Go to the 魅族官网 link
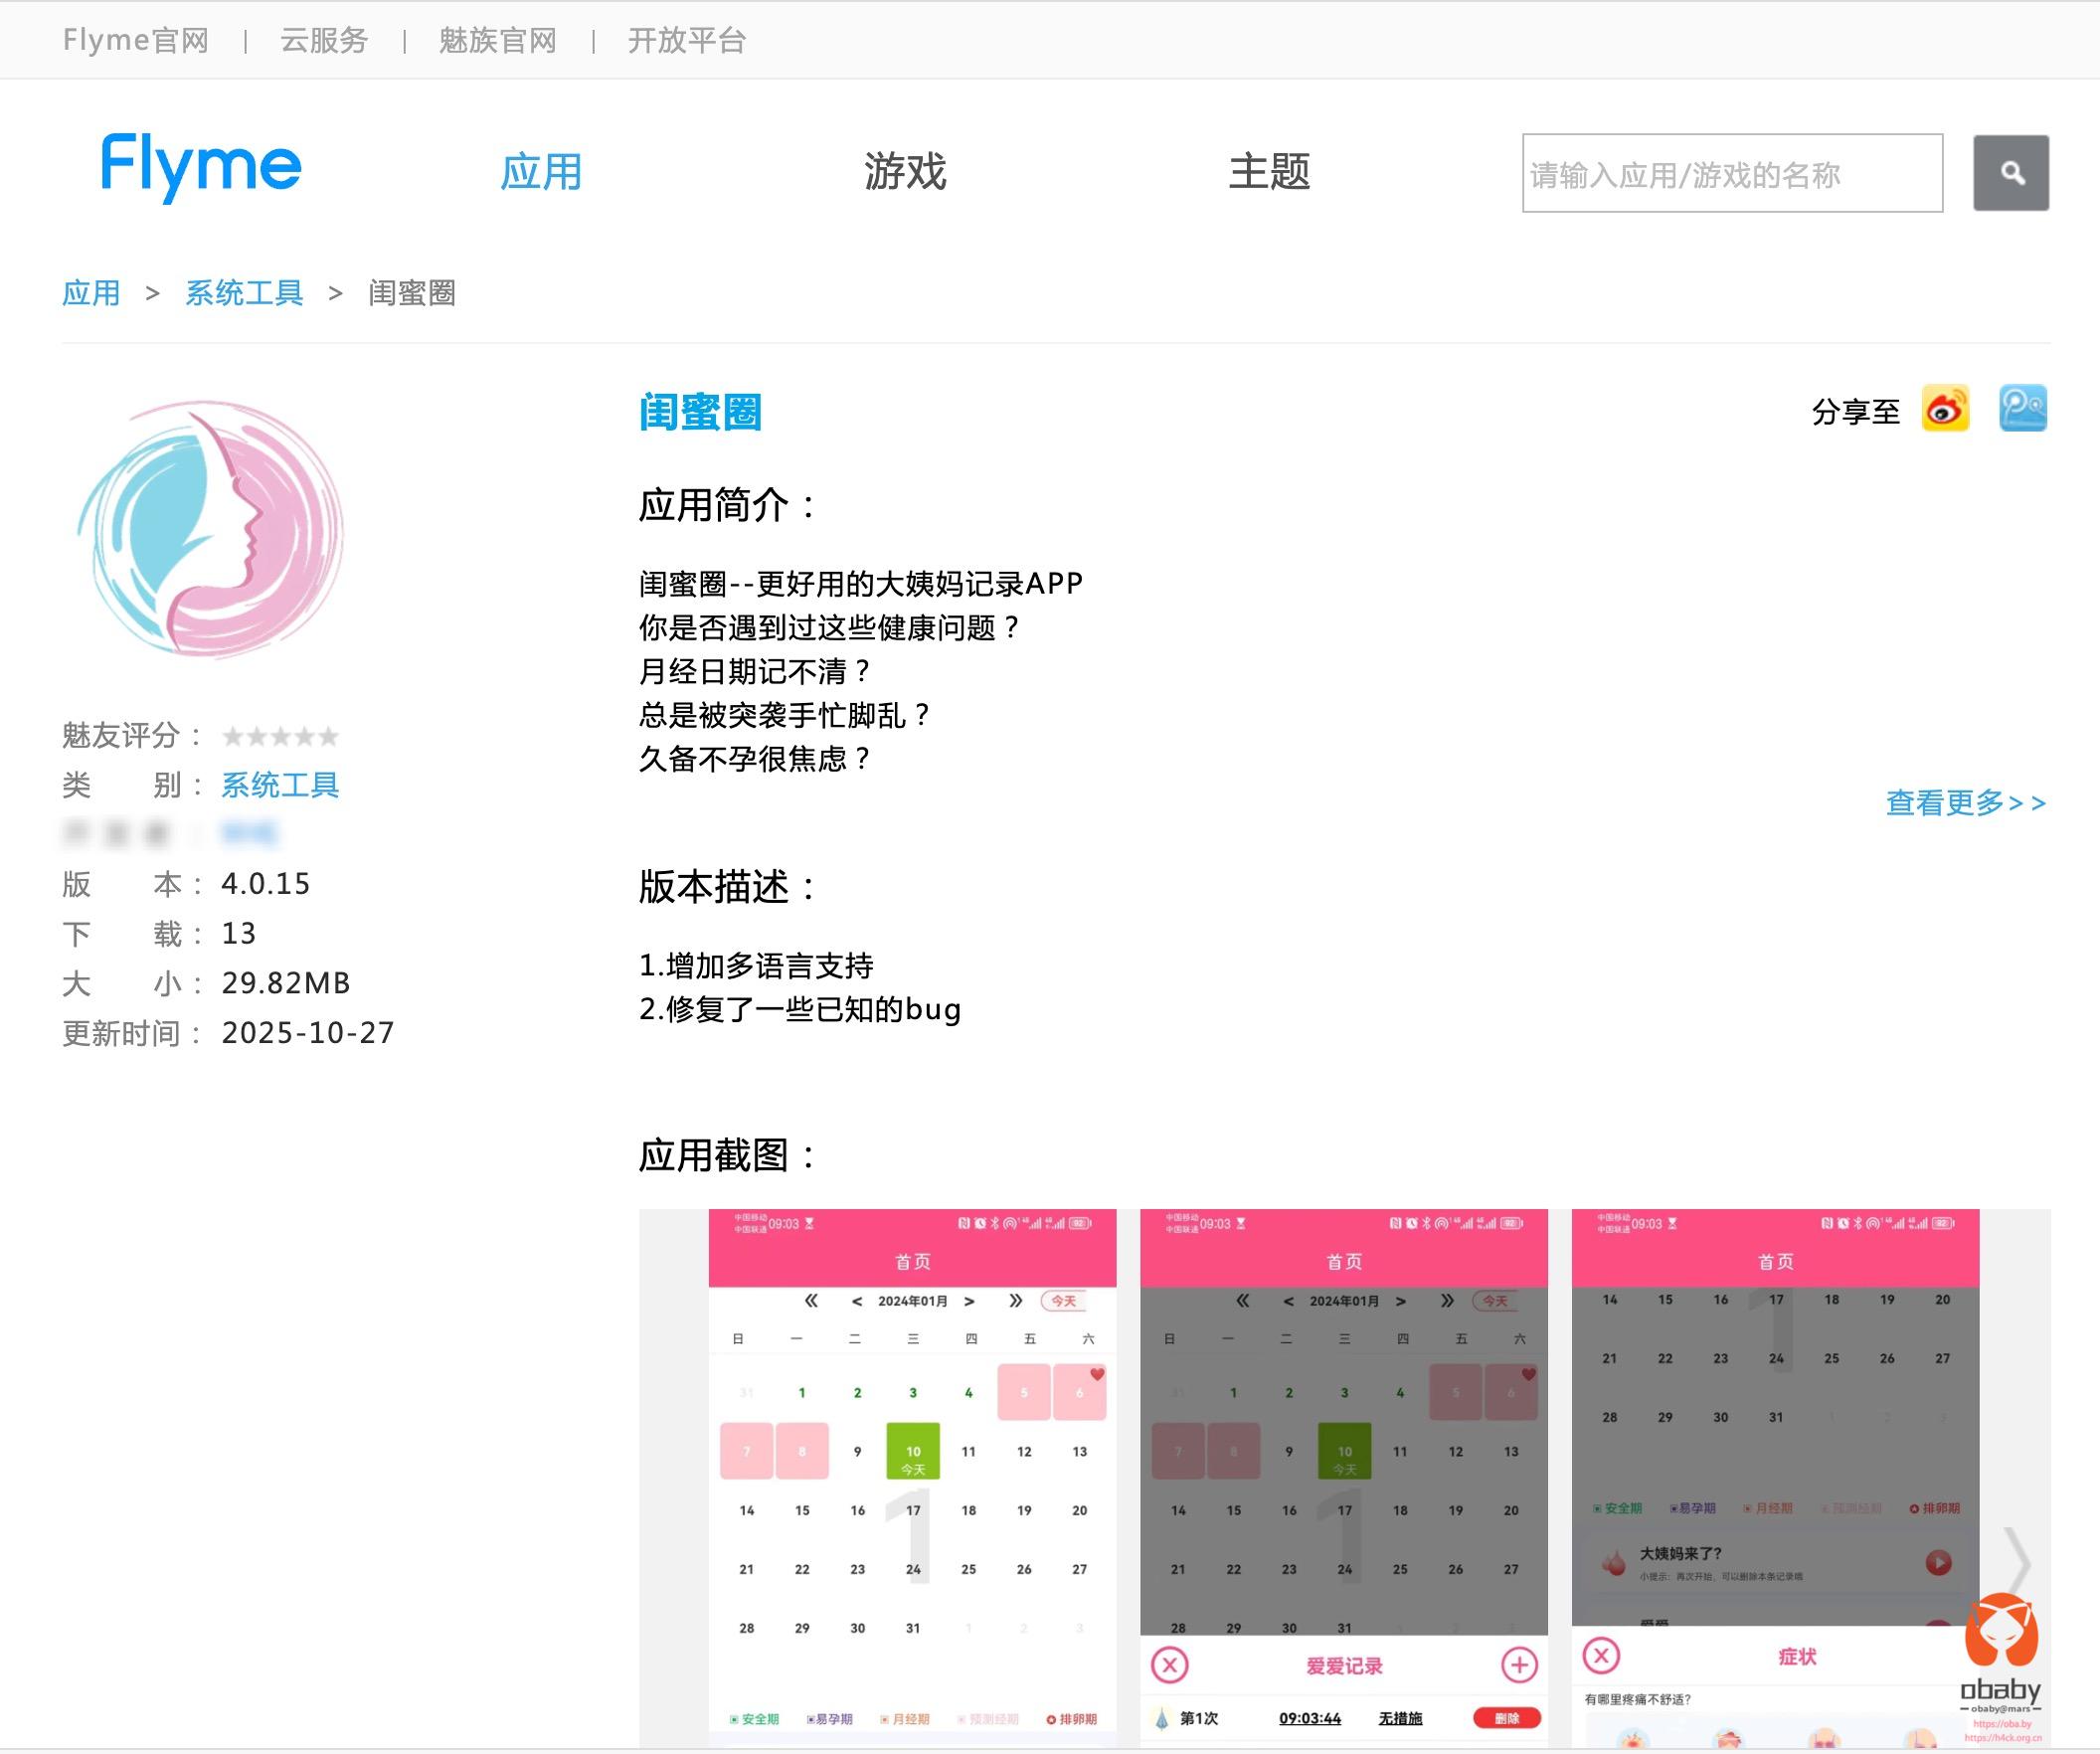The width and height of the screenshot is (2100, 1754). [497, 41]
